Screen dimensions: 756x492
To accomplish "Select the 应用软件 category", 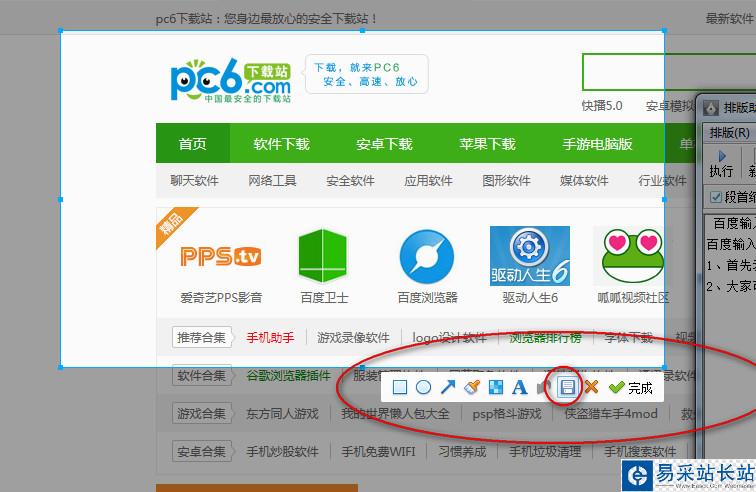I will 429,181.
